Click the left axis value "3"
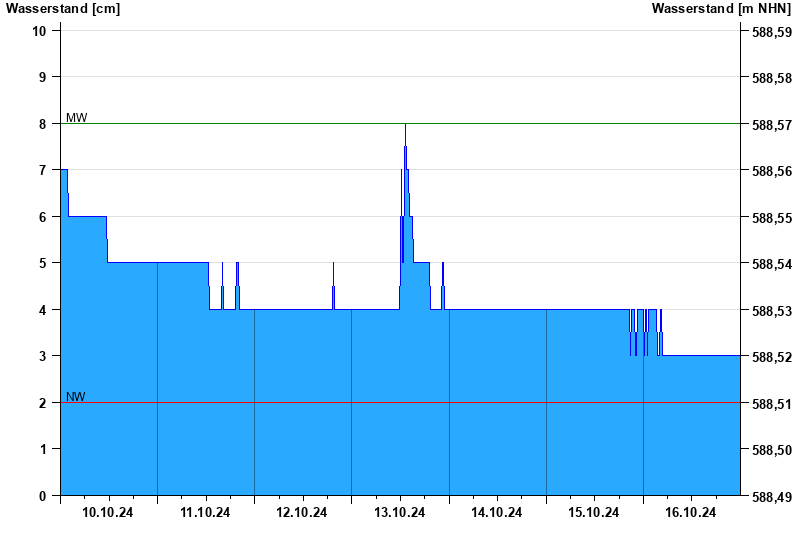This screenshot has height=550, width=800. (x=42, y=356)
